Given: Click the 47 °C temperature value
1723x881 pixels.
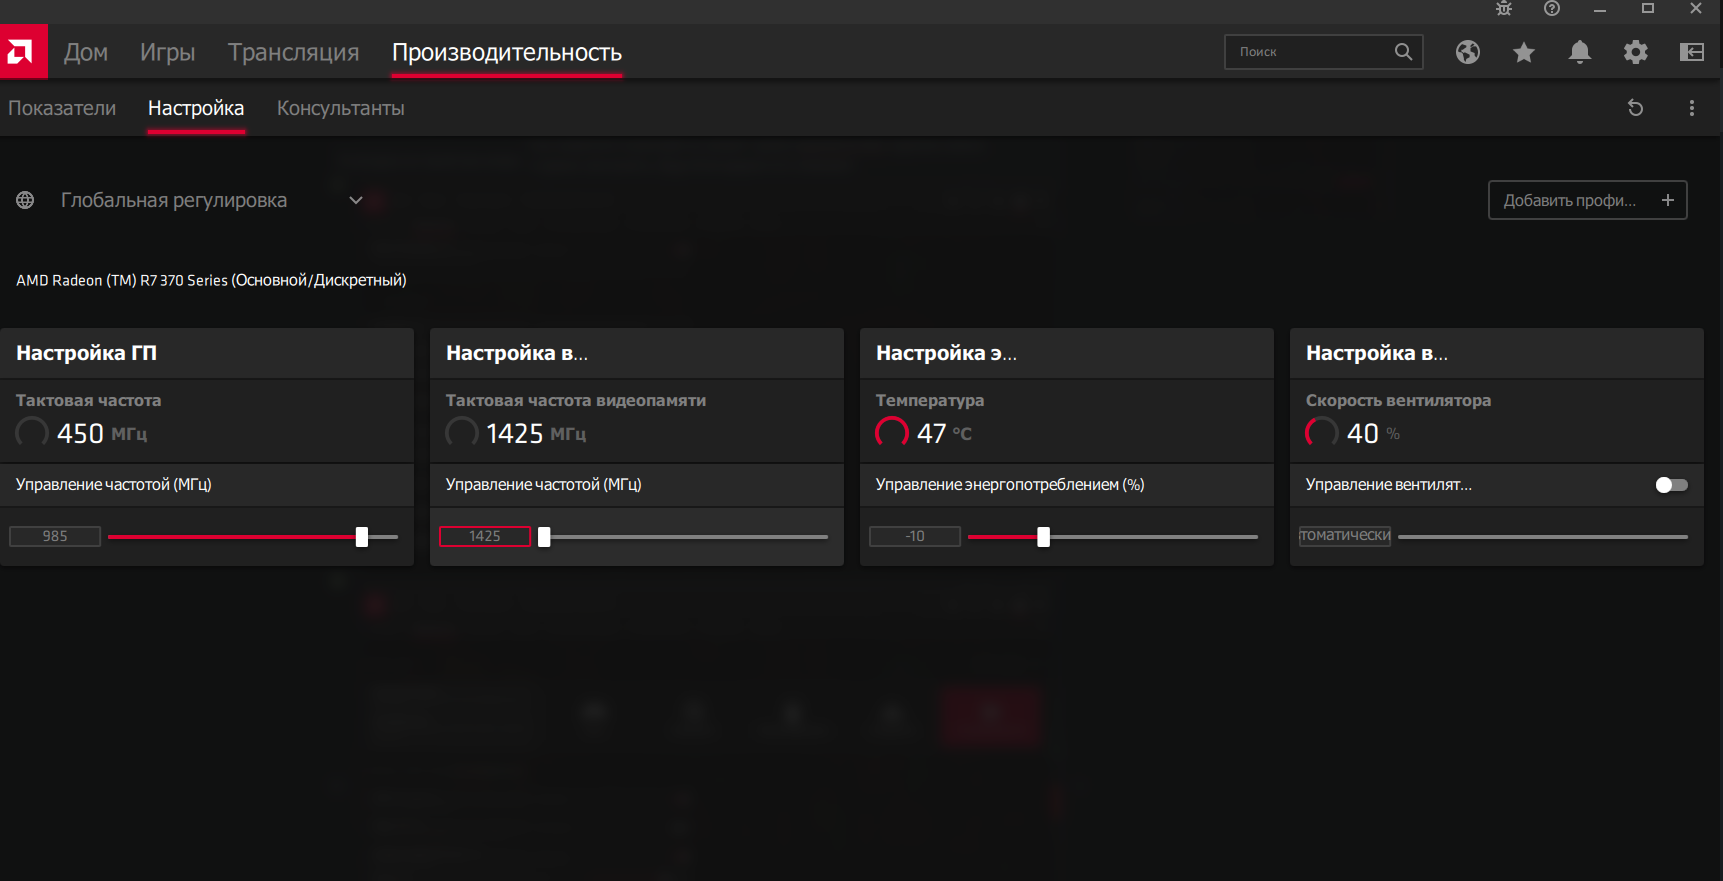Looking at the screenshot, I should click(x=944, y=433).
